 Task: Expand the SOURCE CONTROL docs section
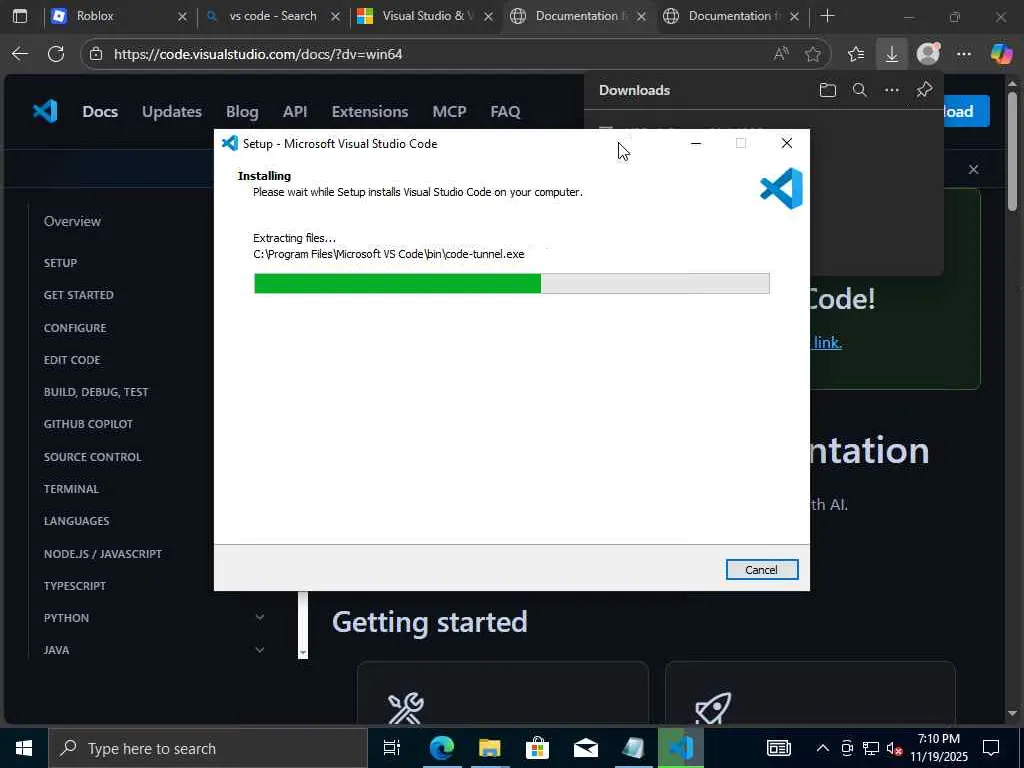[93, 456]
